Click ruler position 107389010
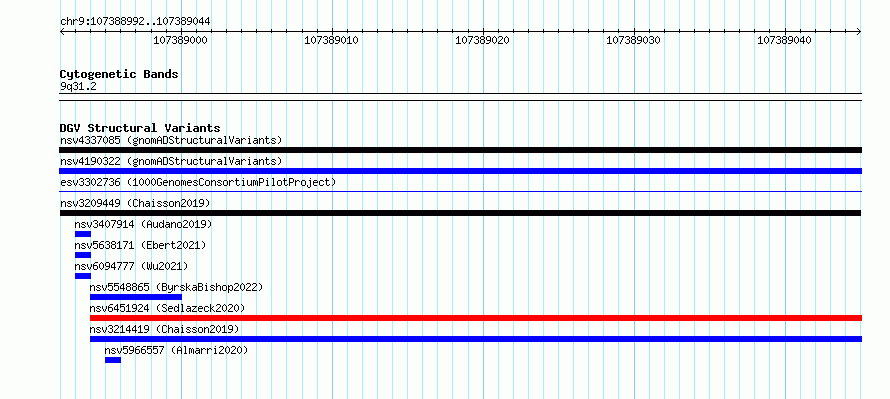The width and height of the screenshot is (890, 399). pos(331,40)
